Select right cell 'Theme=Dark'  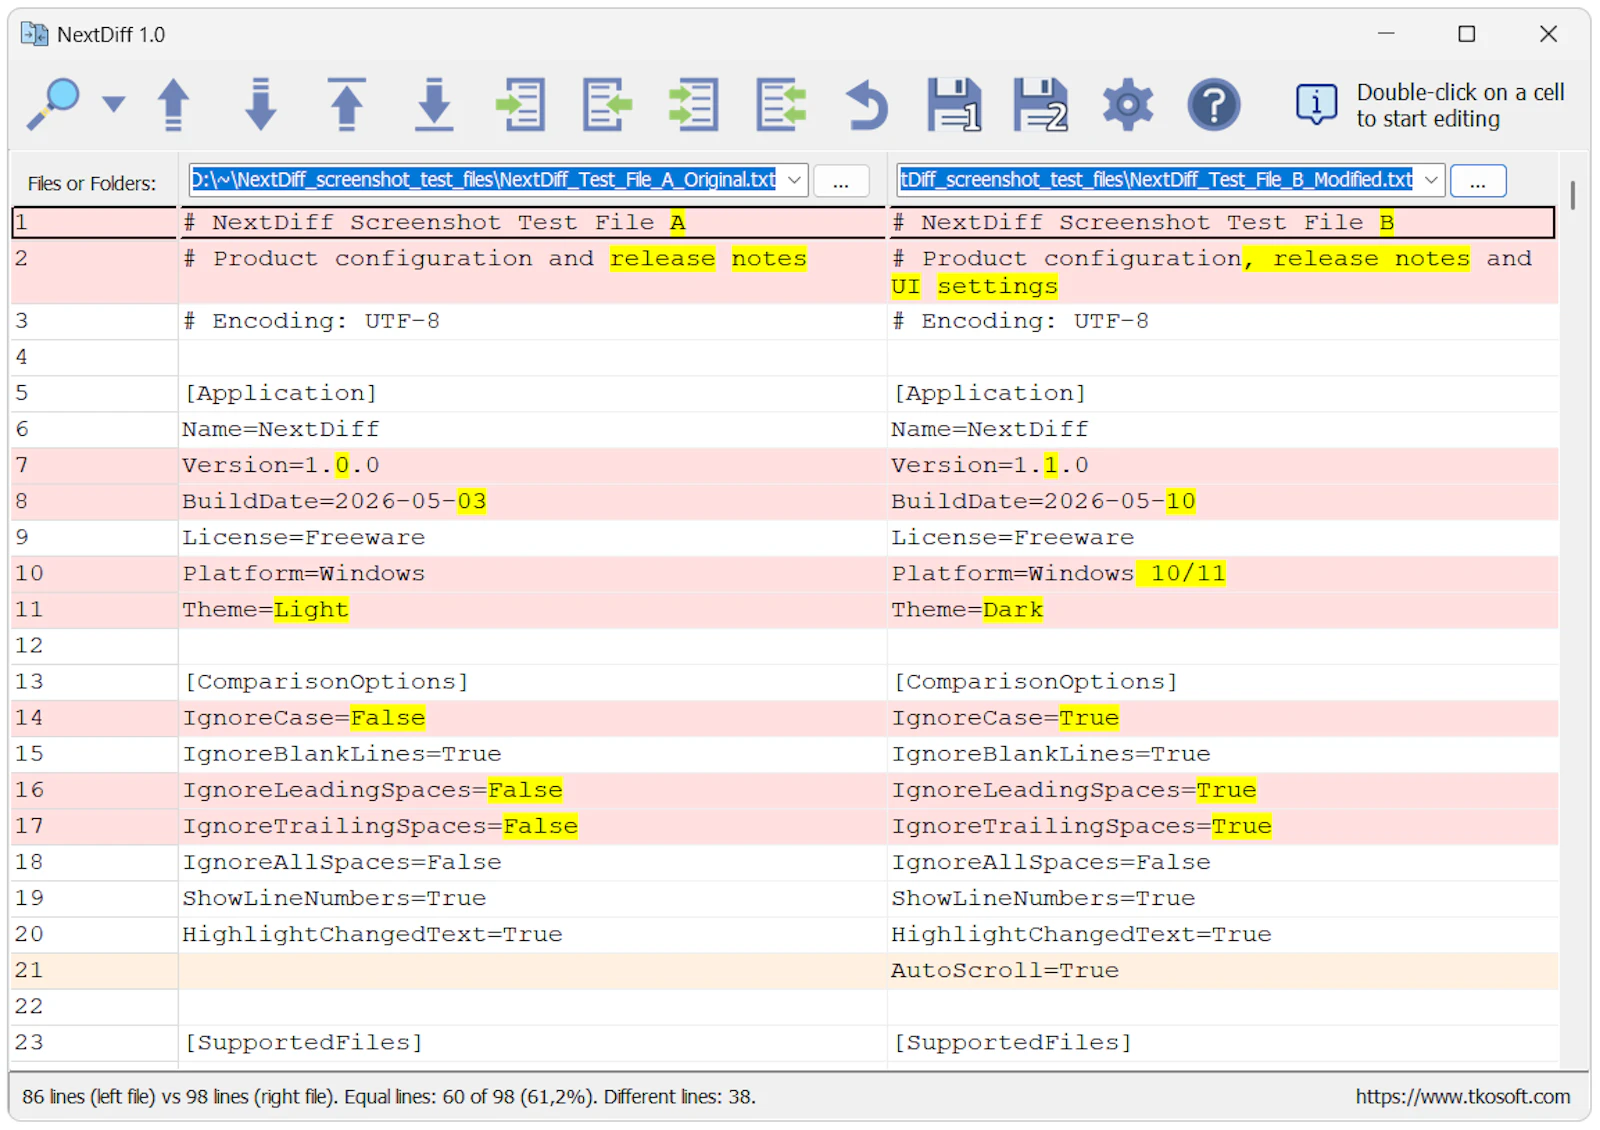click(1223, 610)
